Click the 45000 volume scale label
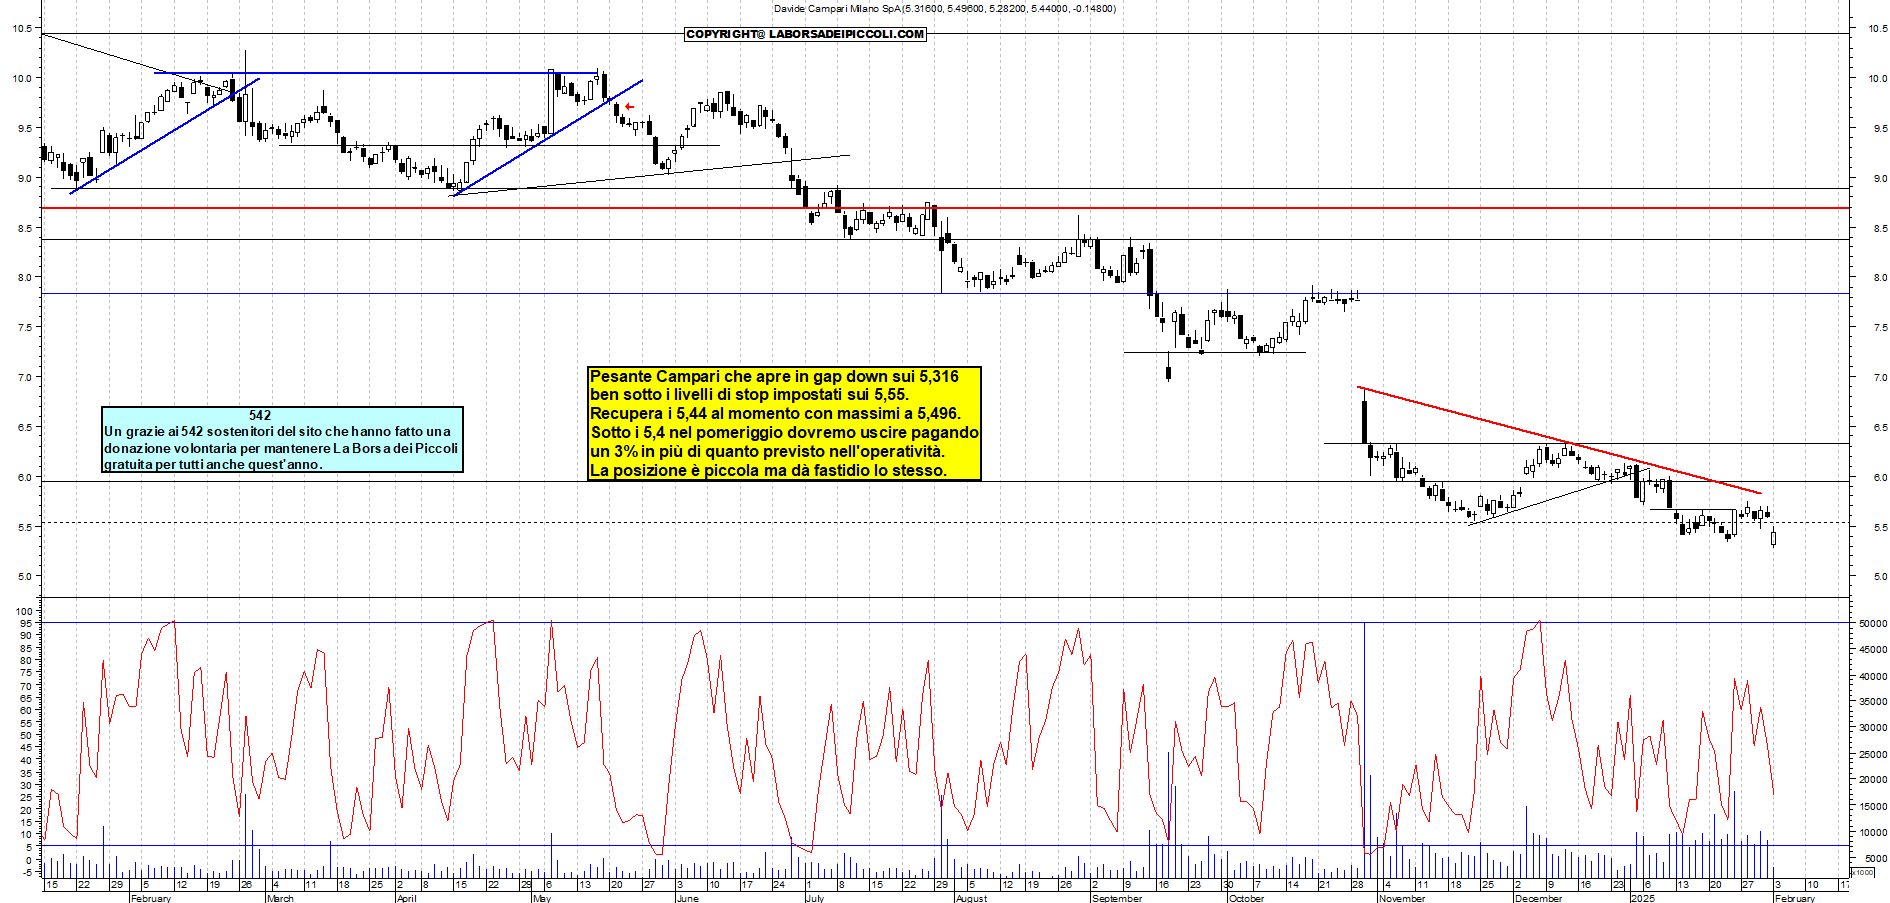1890x903 pixels. tap(1872, 649)
